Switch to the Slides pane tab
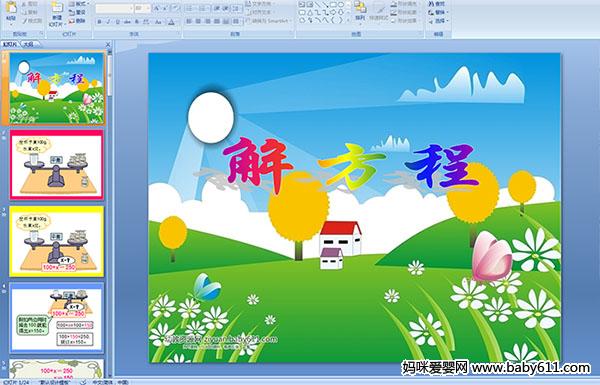The width and height of the screenshot is (600, 385). pos(10,44)
